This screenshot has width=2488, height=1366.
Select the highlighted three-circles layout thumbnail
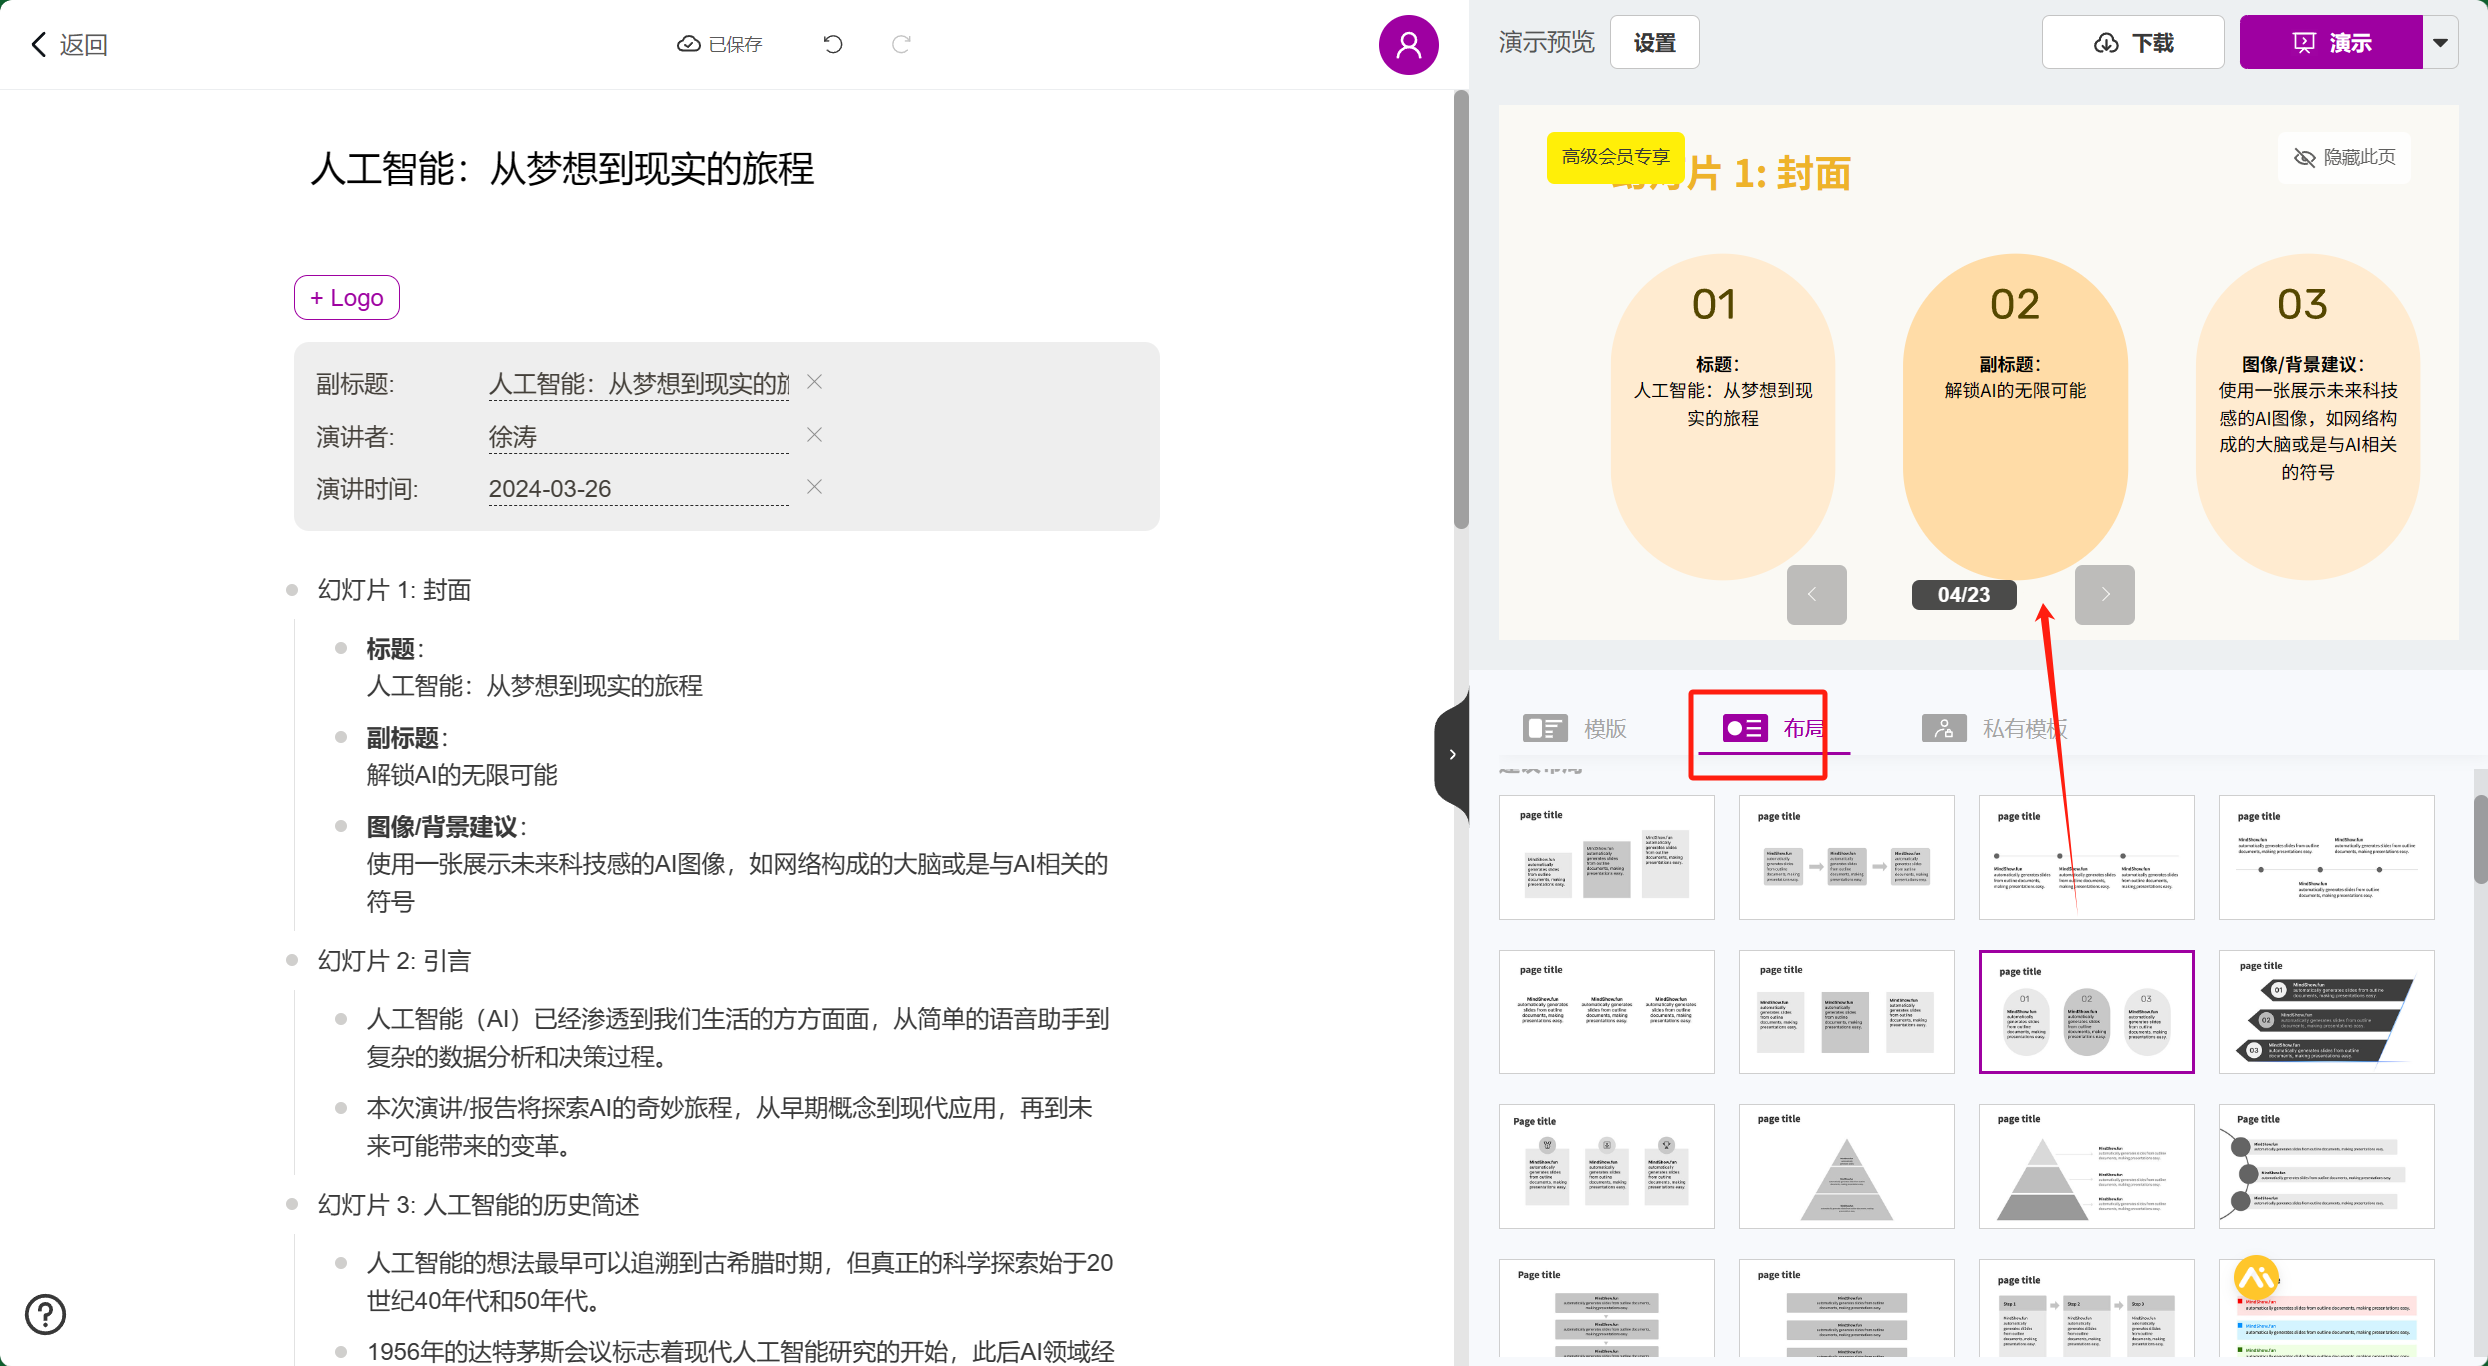2086,1011
